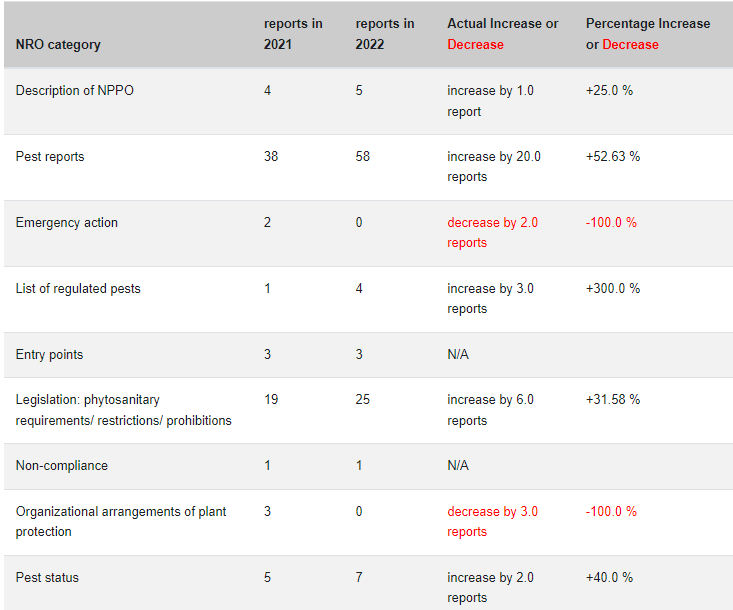This screenshot has width=733, height=610.
Task: Click the '+52.63 %' percentage value
Action: [613, 157]
